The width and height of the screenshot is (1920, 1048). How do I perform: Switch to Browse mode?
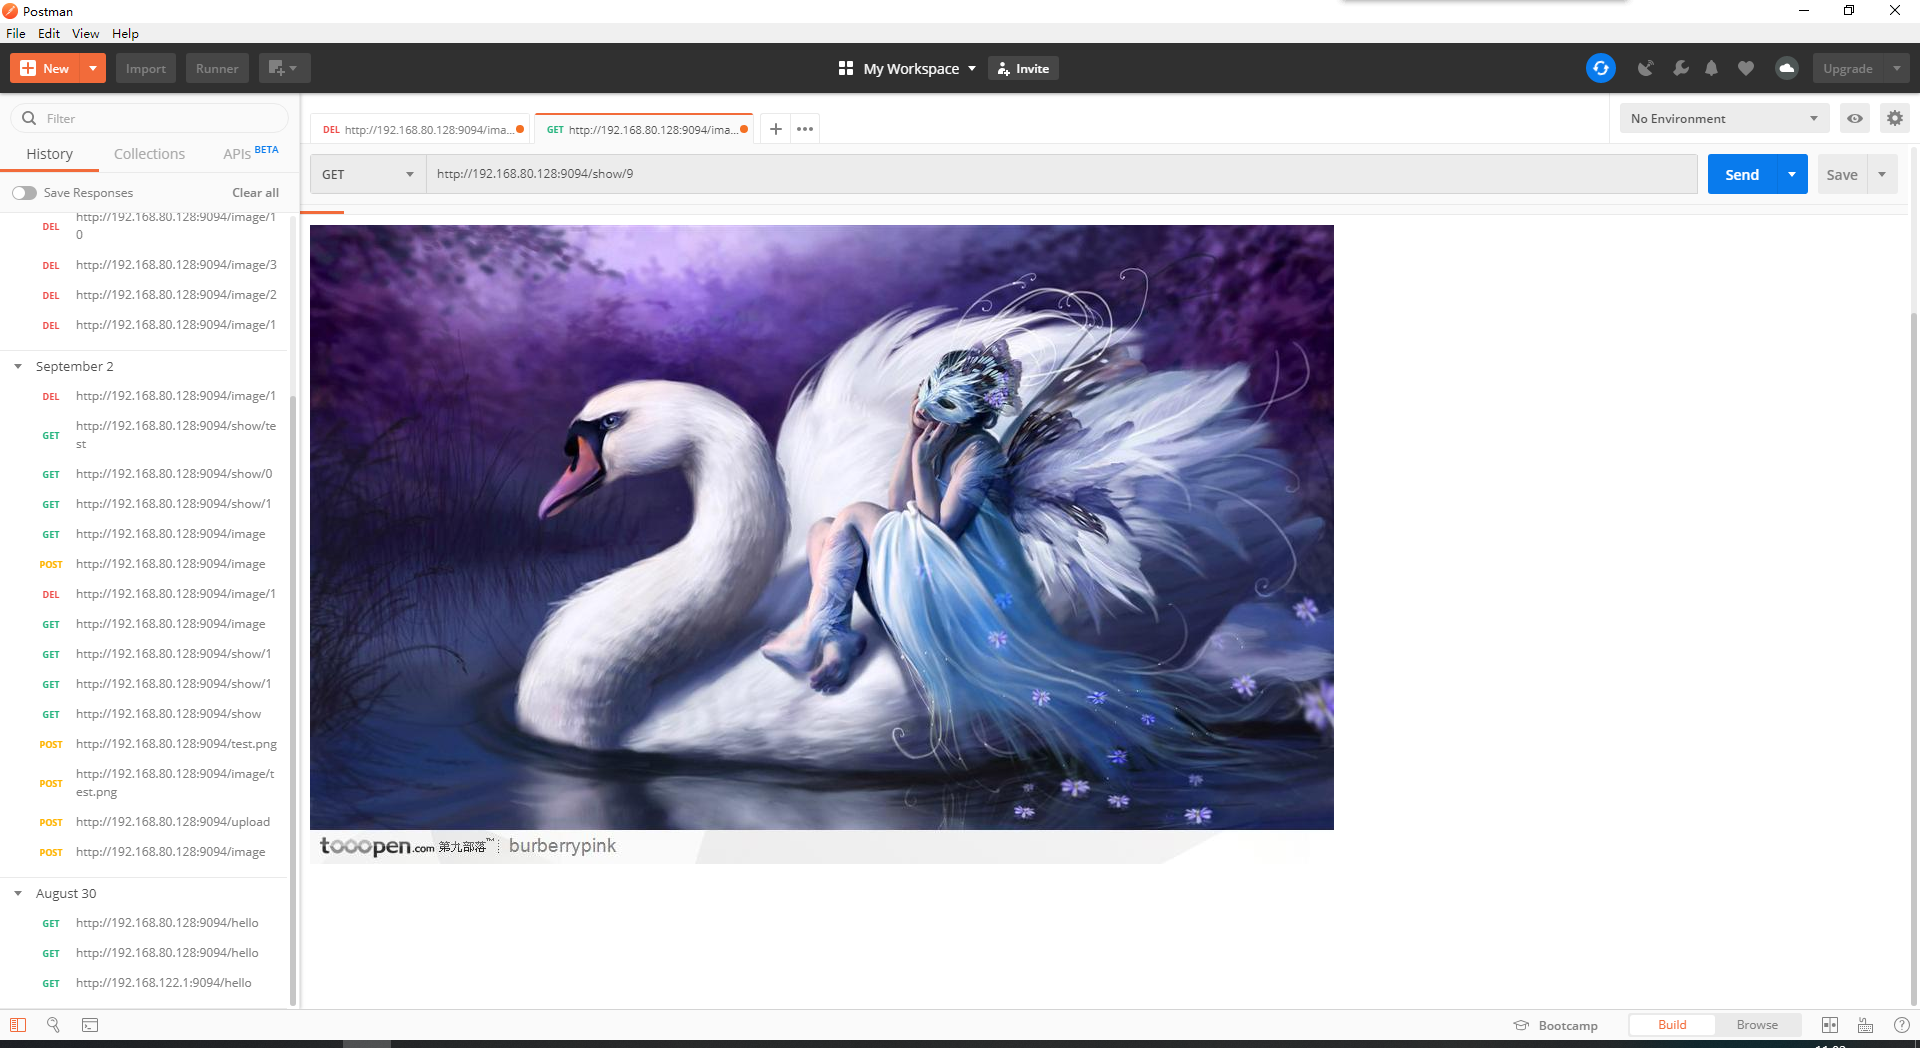1757,1025
